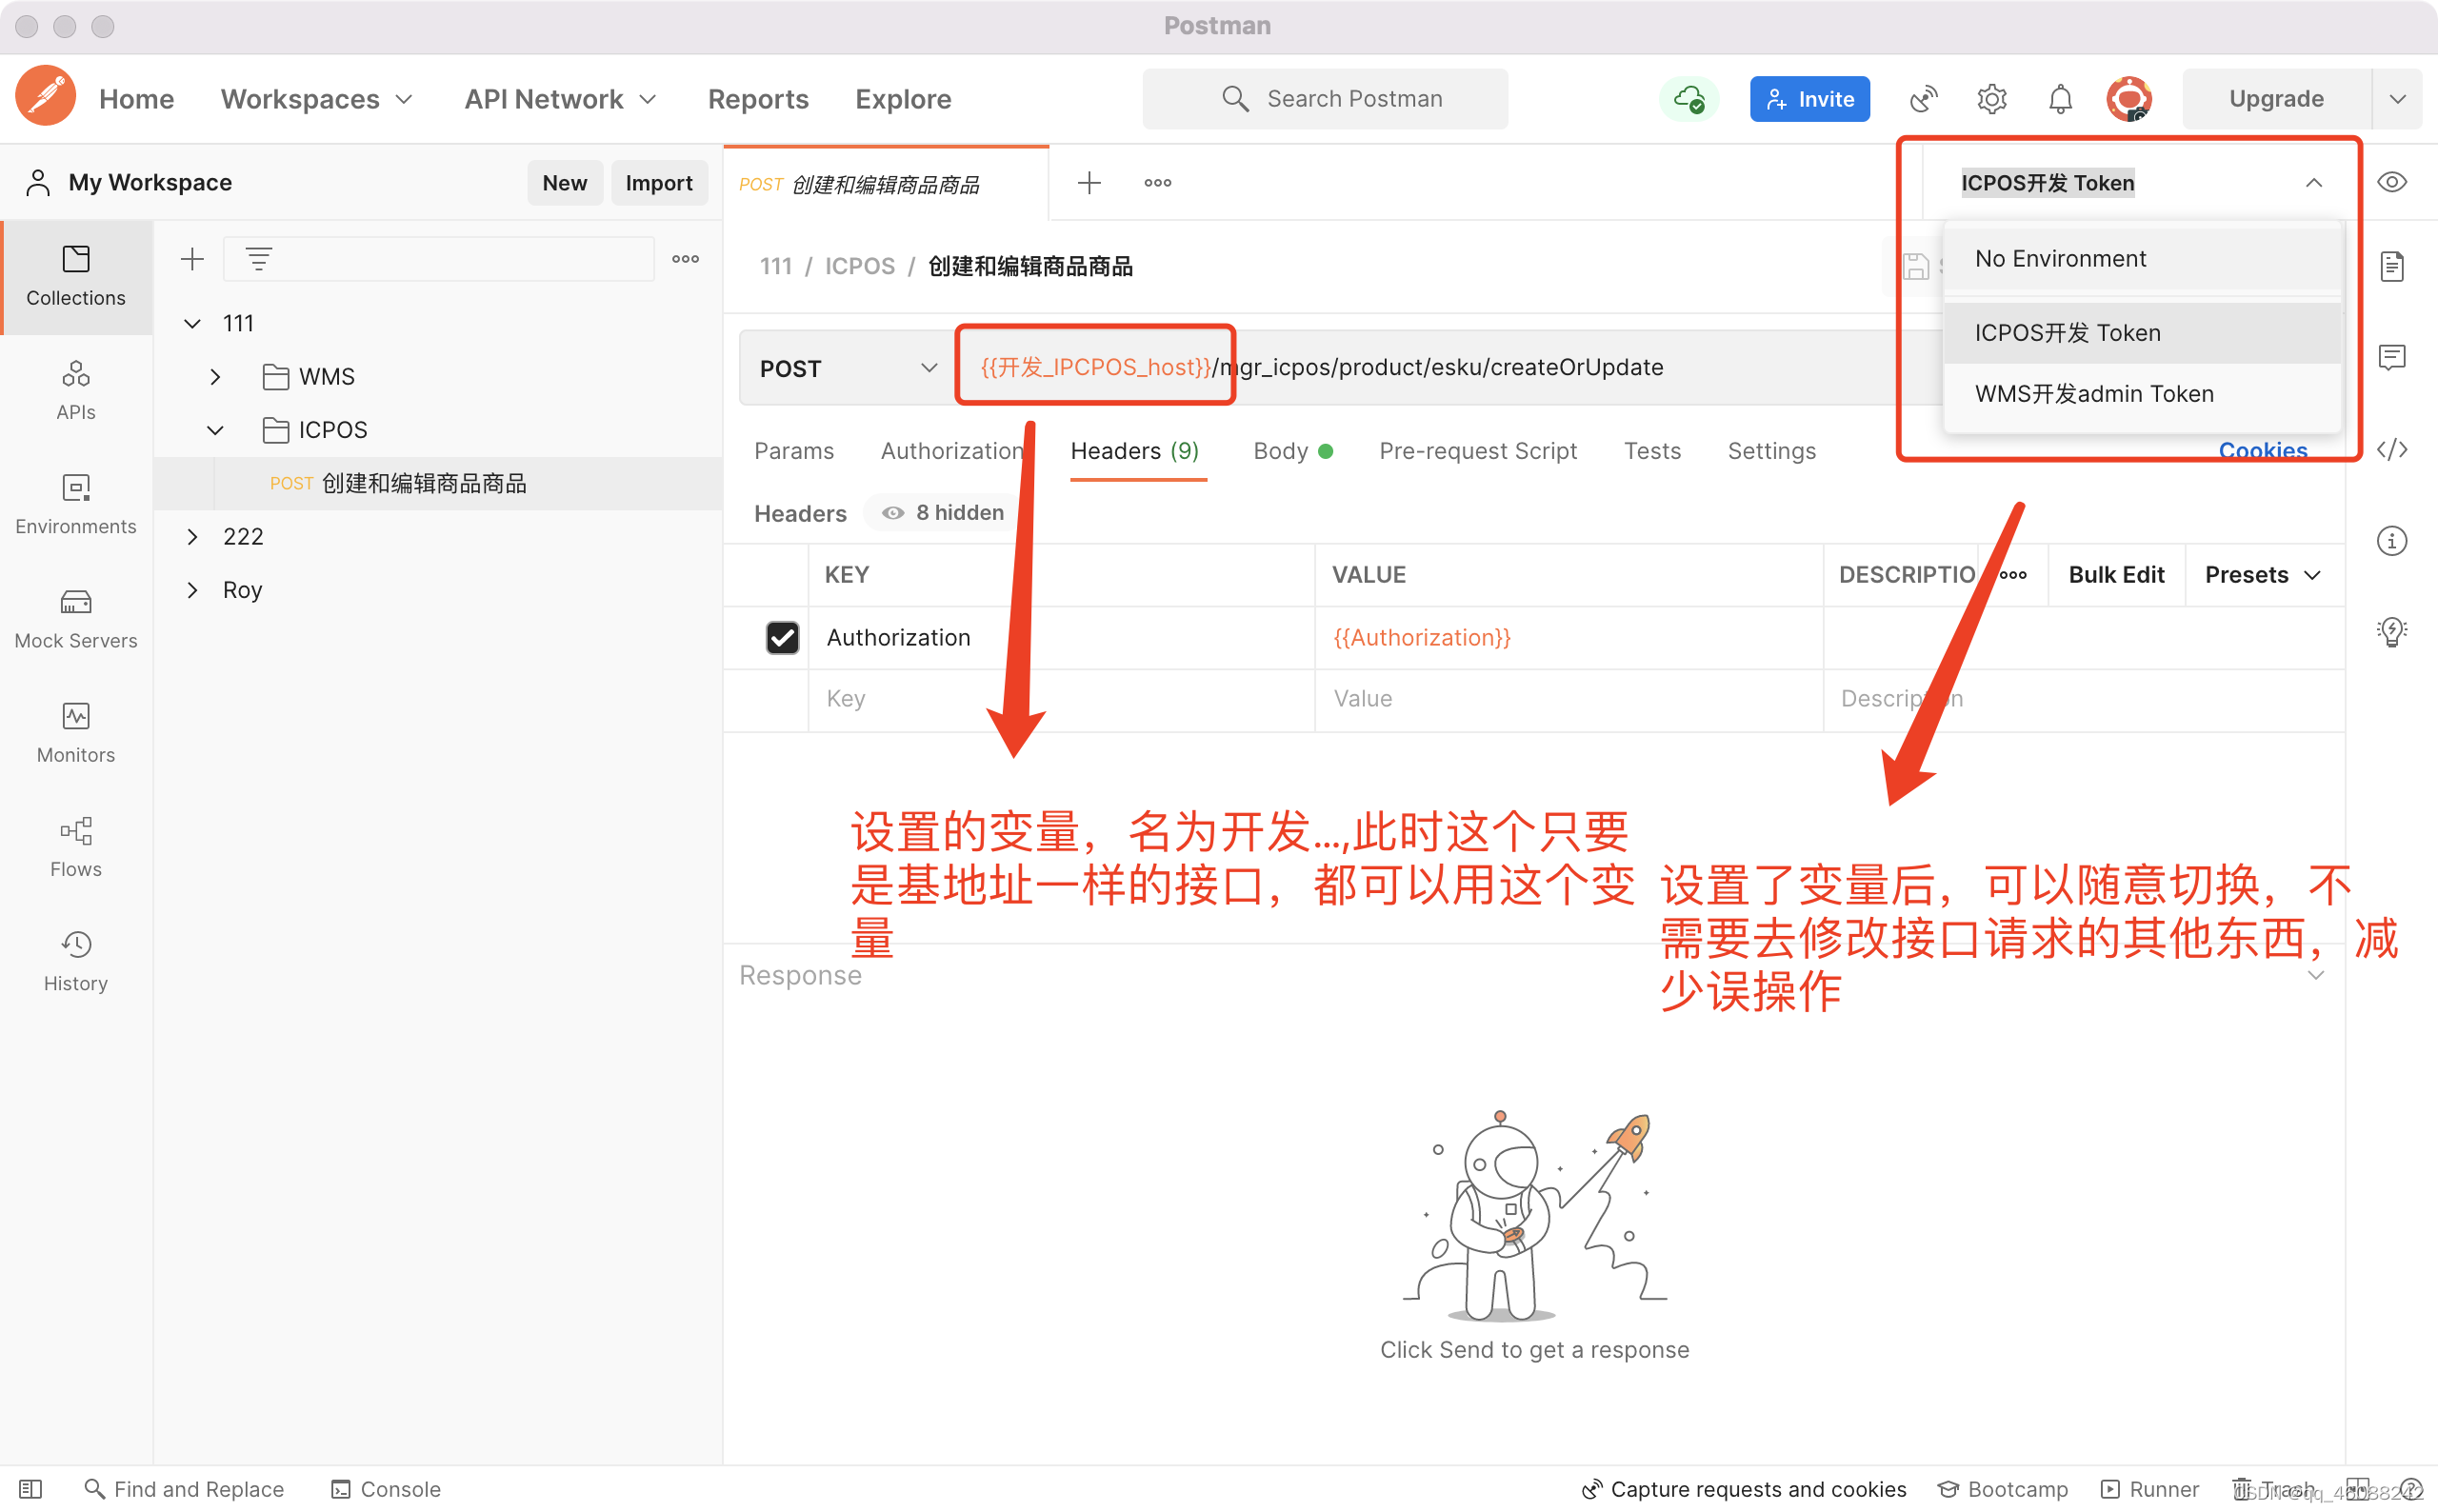Viewport: 2438px width, 1512px height.
Task: Open the Environments sidebar panel
Action: pyautogui.click(x=76, y=504)
